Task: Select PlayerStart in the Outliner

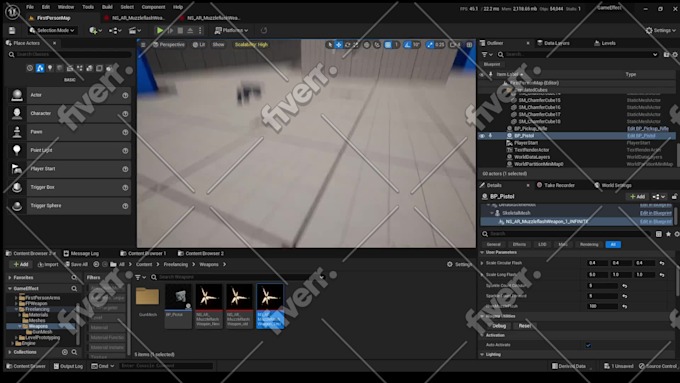Action: tap(526, 143)
